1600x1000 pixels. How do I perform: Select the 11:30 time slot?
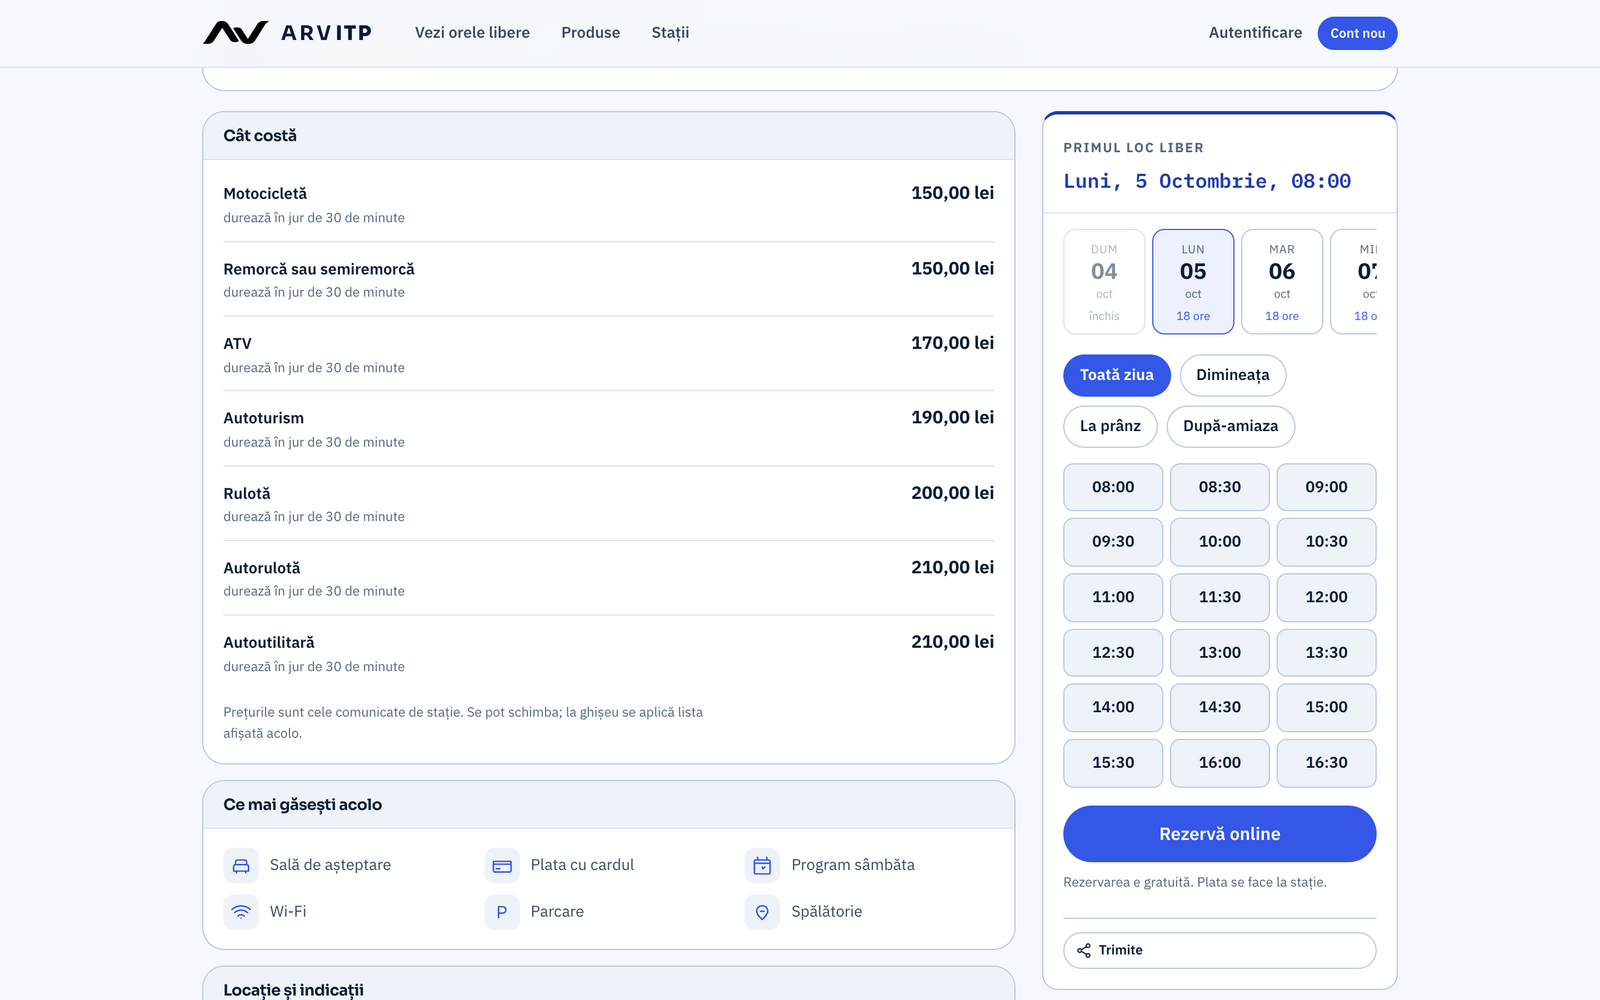coord(1220,597)
